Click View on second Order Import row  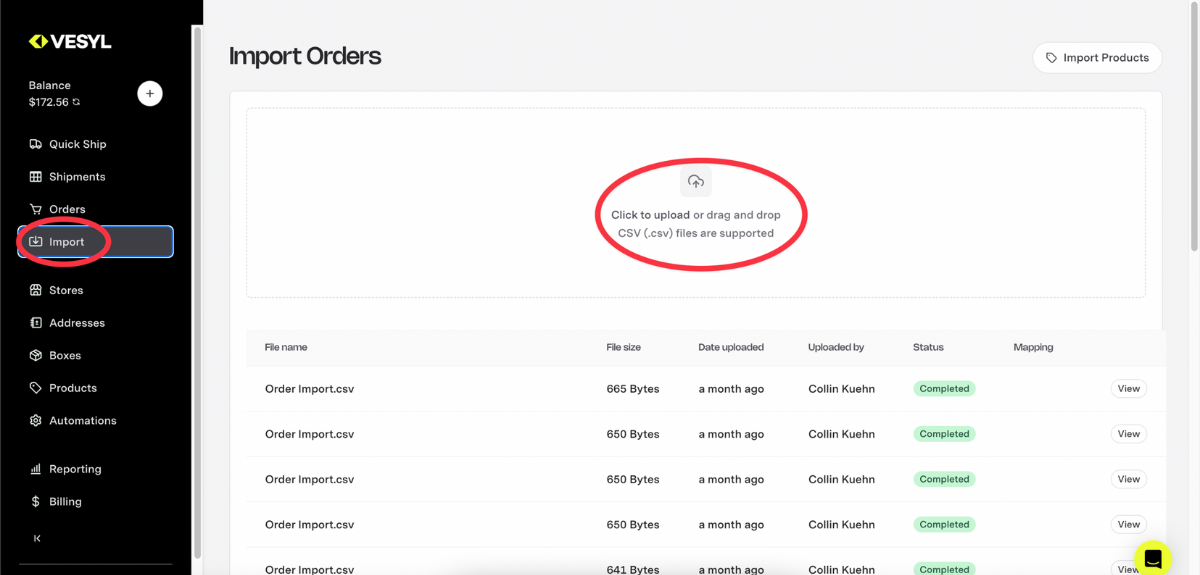[x=1128, y=434]
